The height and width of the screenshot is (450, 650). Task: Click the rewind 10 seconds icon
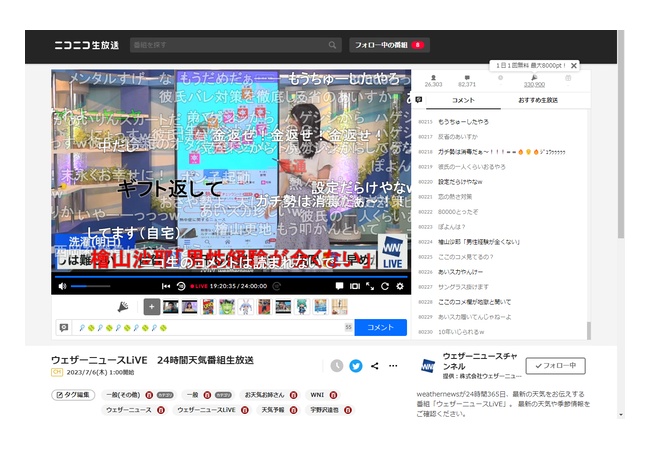pyautogui.click(x=181, y=286)
